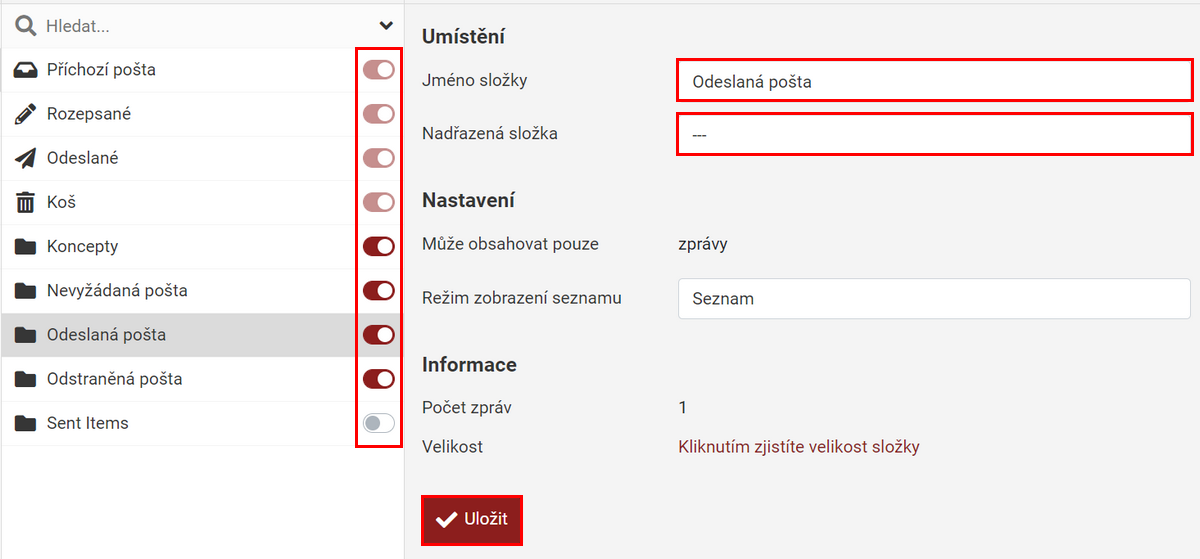Open Režim zobrazení seznamu dropdown
1200x559 pixels.
point(934,299)
